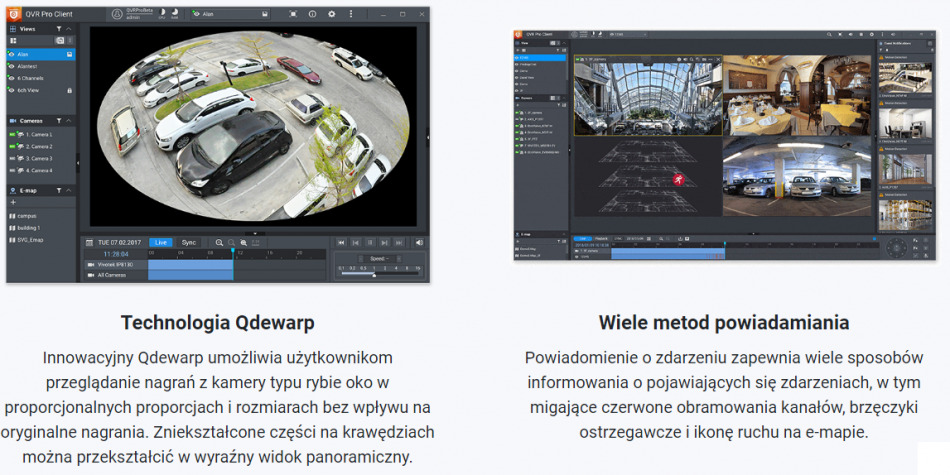Select the 6 Channels view
Image resolution: width=950 pixels, height=475 pixels.
pyautogui.click(x=30, y=78)
